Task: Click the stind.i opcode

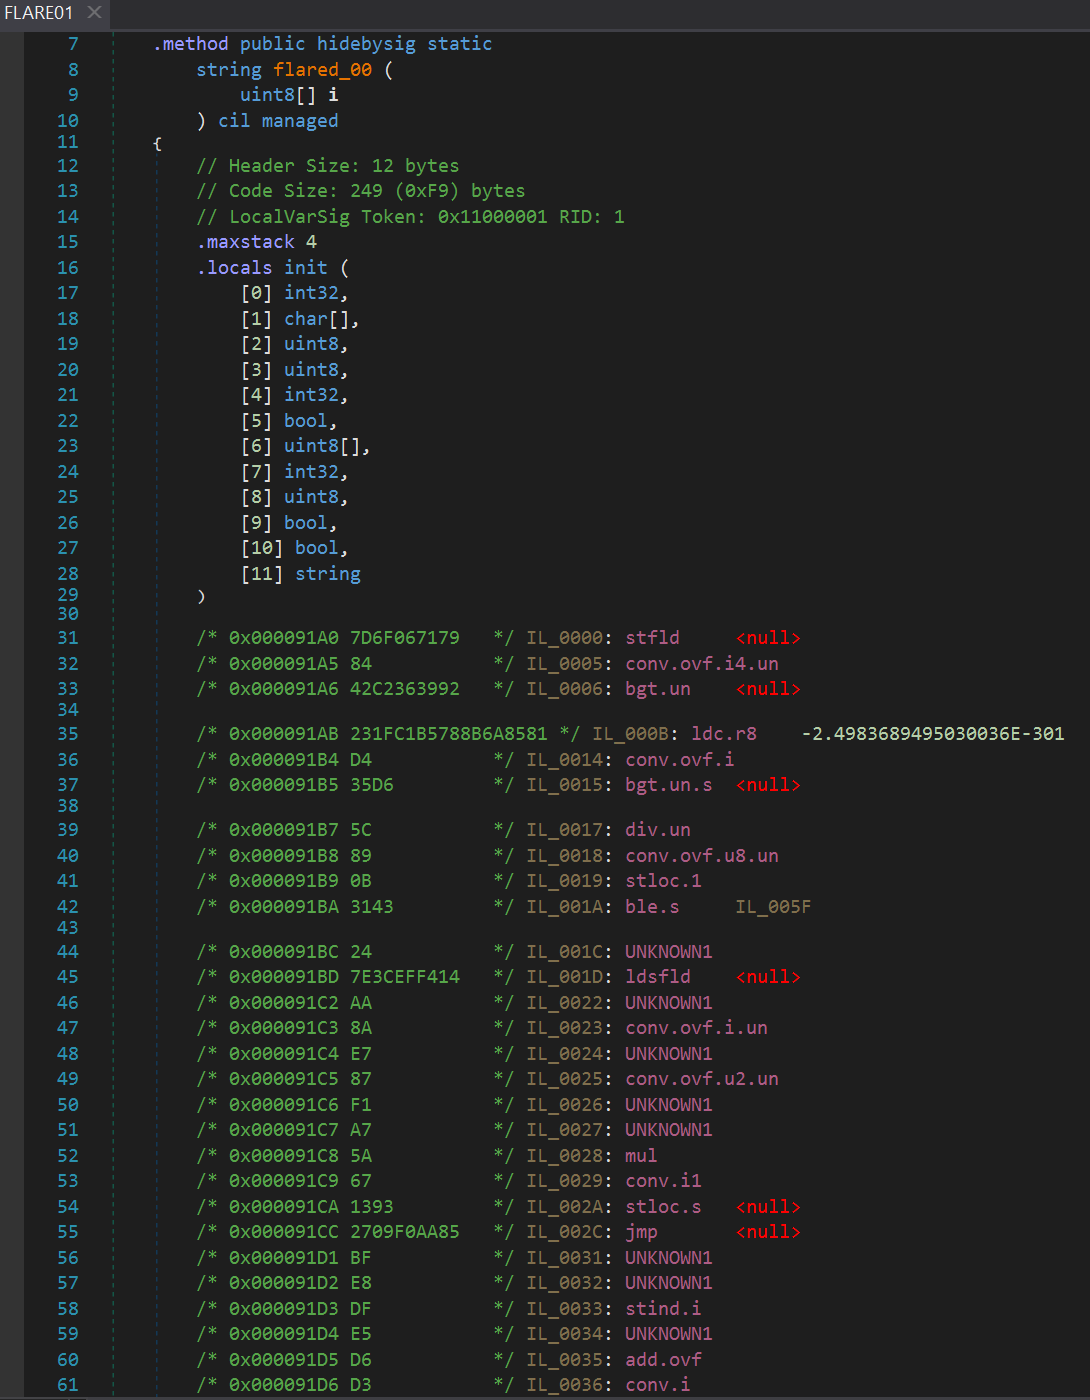Action: (663, 1309)
